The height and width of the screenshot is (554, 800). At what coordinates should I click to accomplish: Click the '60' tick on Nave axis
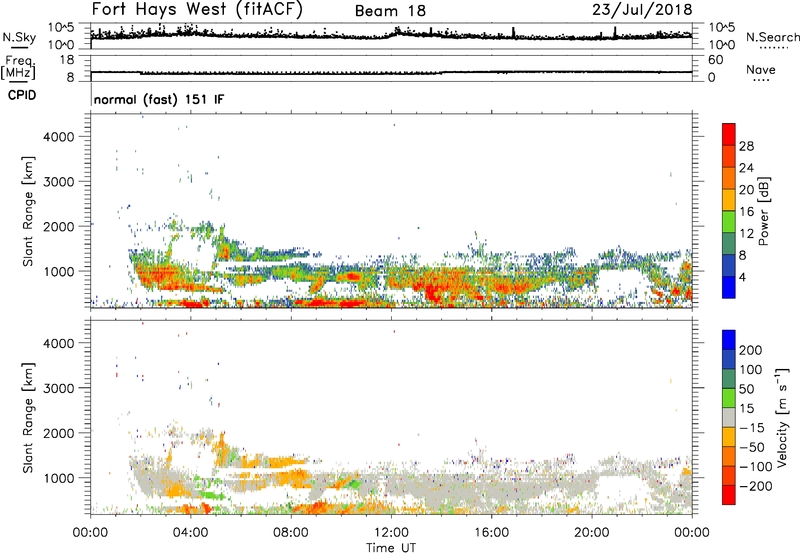point(715,60)
